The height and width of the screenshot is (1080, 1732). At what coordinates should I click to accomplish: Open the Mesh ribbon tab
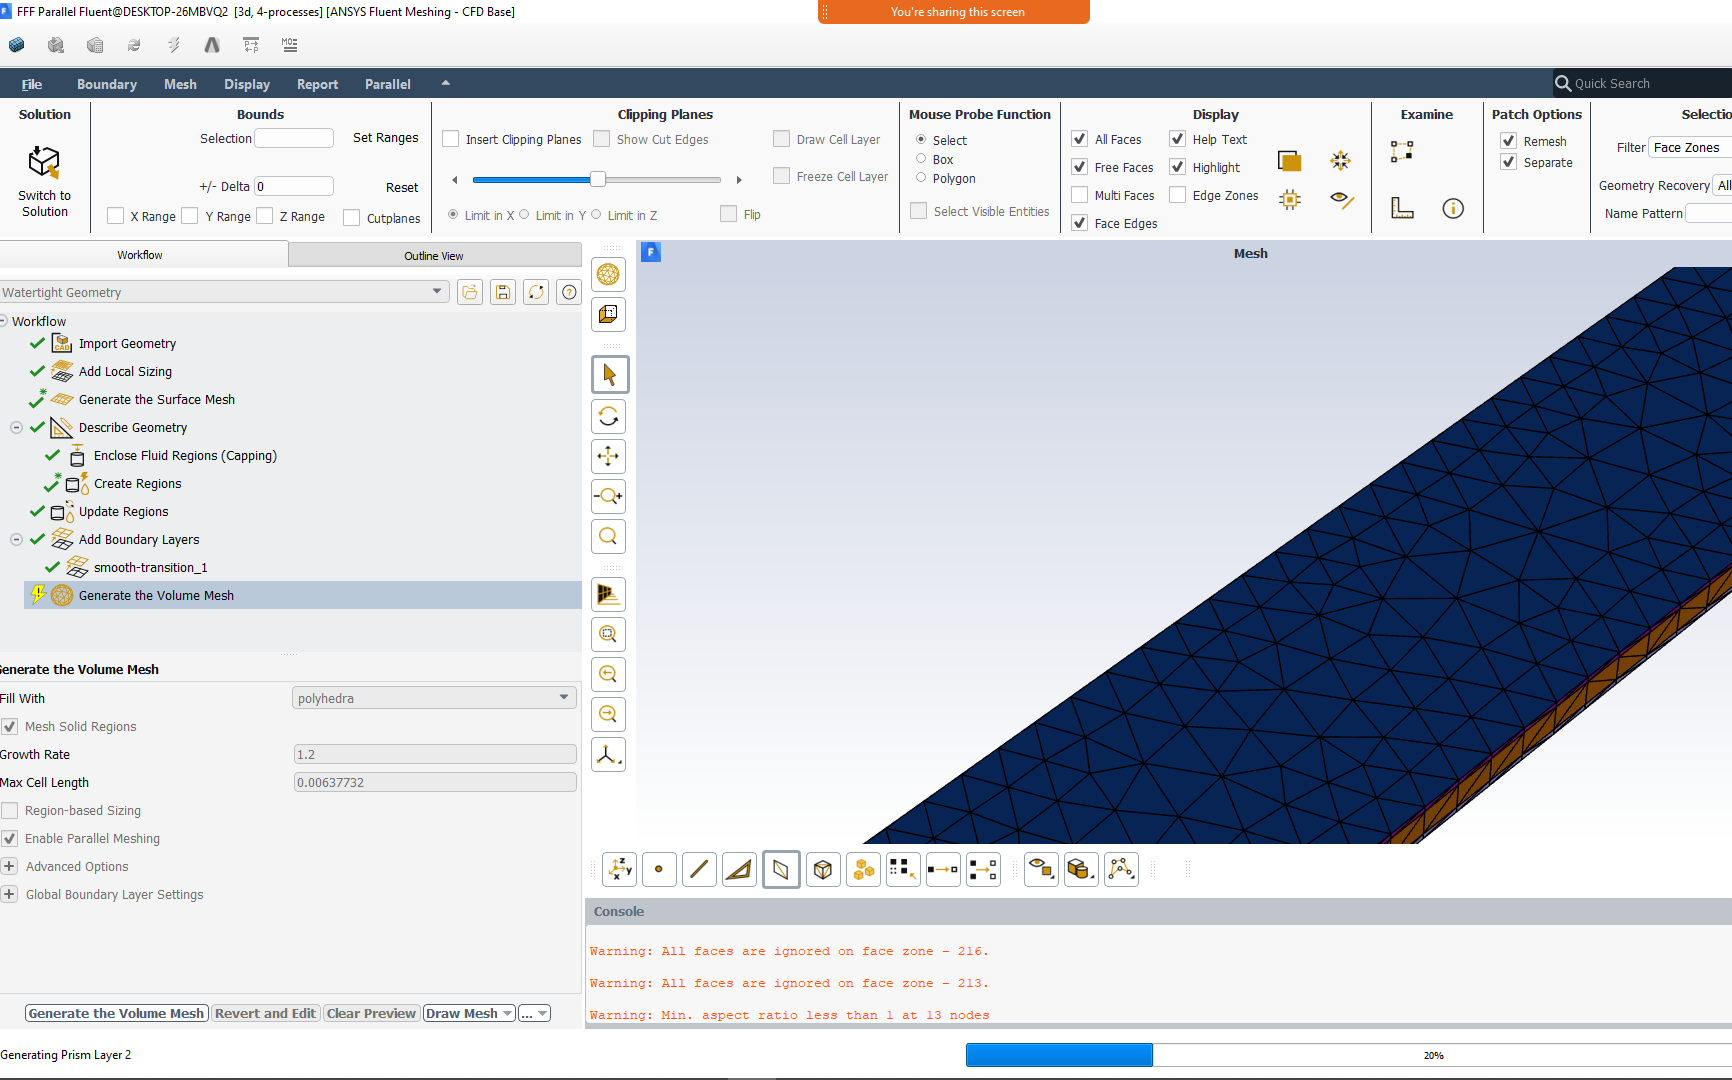[x=180, y=84]
